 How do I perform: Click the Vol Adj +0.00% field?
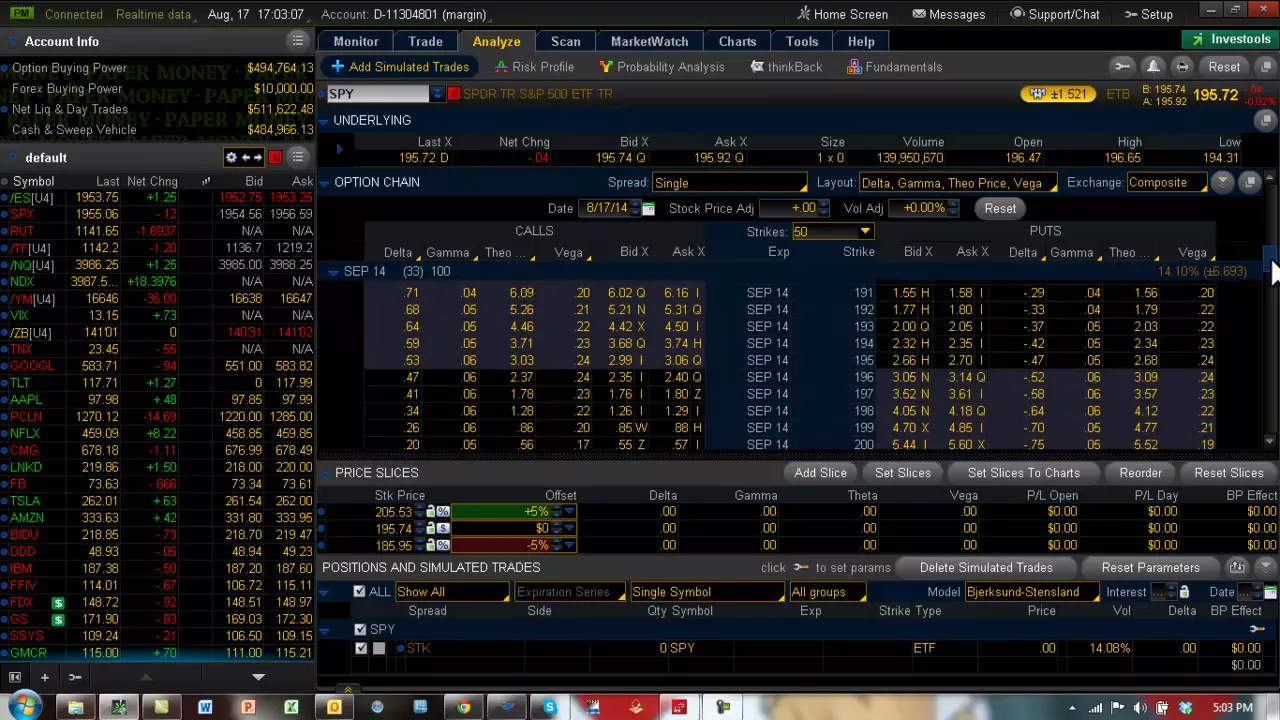tap(922, 208)
